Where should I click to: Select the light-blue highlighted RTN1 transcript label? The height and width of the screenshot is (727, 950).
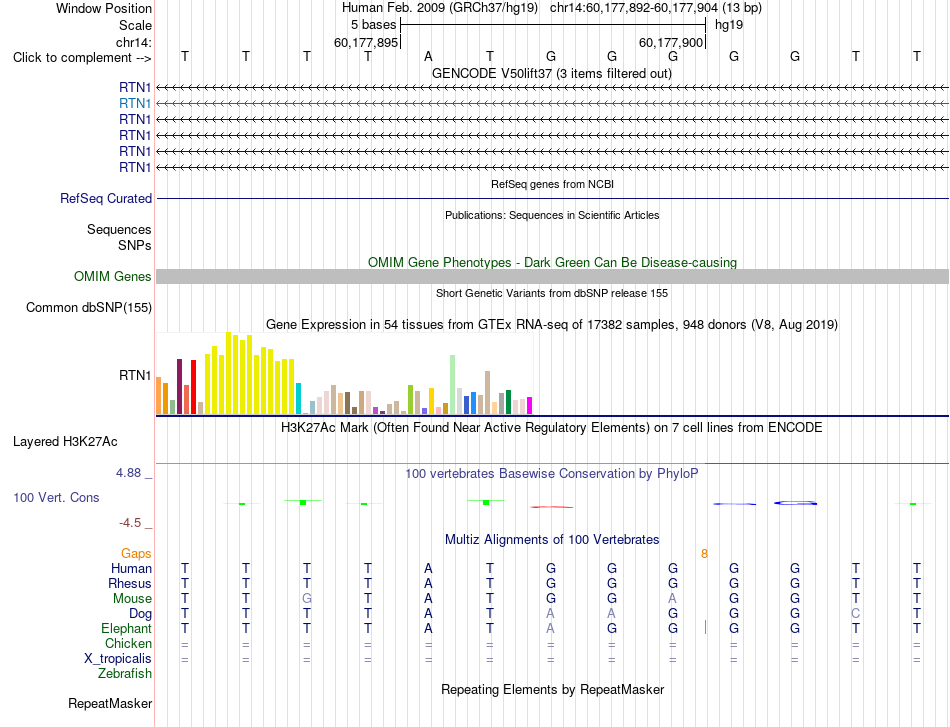click(135, 104)
